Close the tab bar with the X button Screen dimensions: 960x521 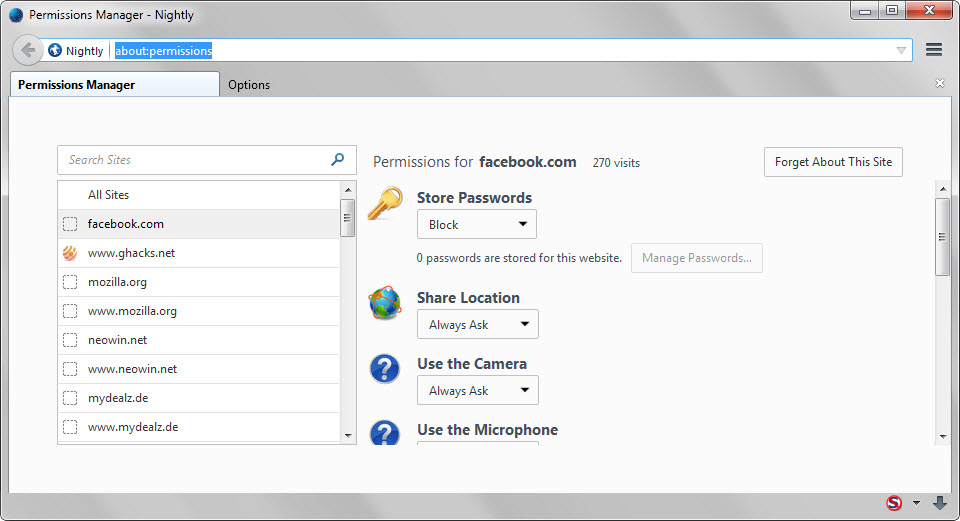tap(940, 83)
